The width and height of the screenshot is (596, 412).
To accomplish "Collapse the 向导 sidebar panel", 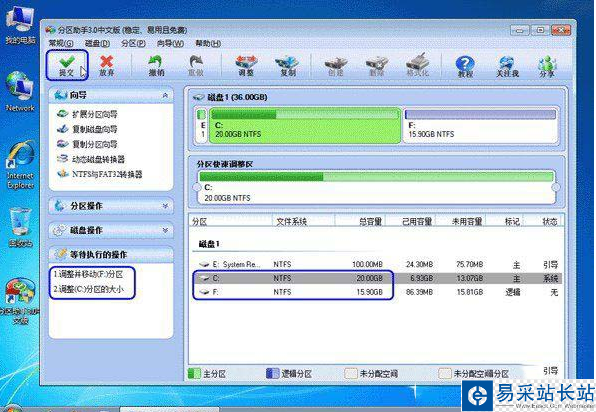I will tap(165, 95).
